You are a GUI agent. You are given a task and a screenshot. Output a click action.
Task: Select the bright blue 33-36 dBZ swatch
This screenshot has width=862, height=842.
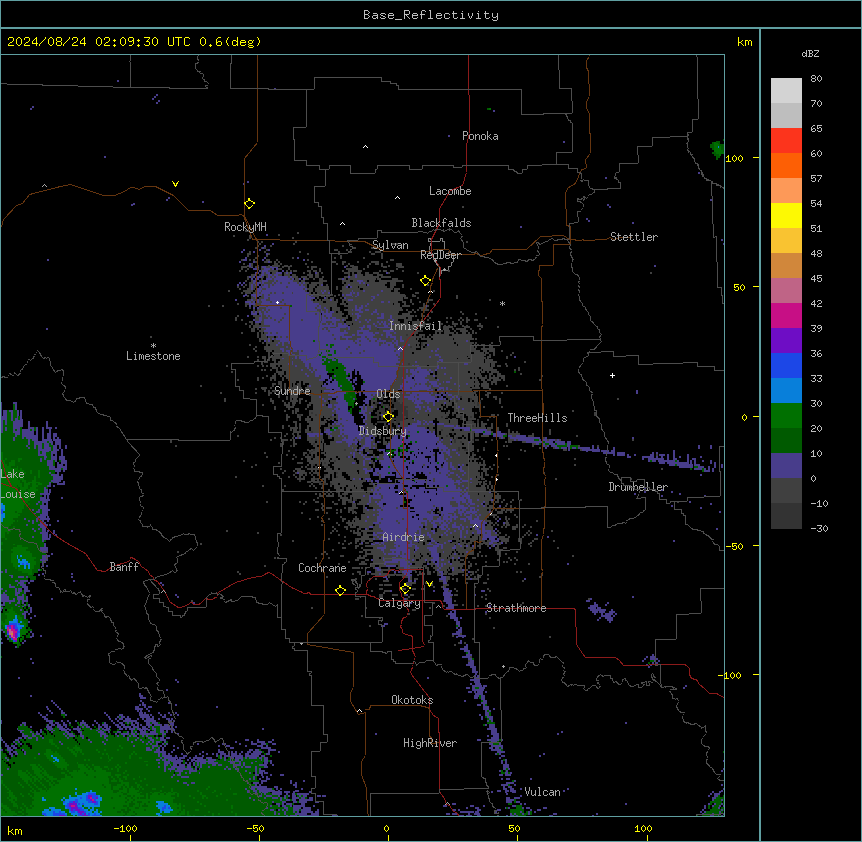pos(786,365)
